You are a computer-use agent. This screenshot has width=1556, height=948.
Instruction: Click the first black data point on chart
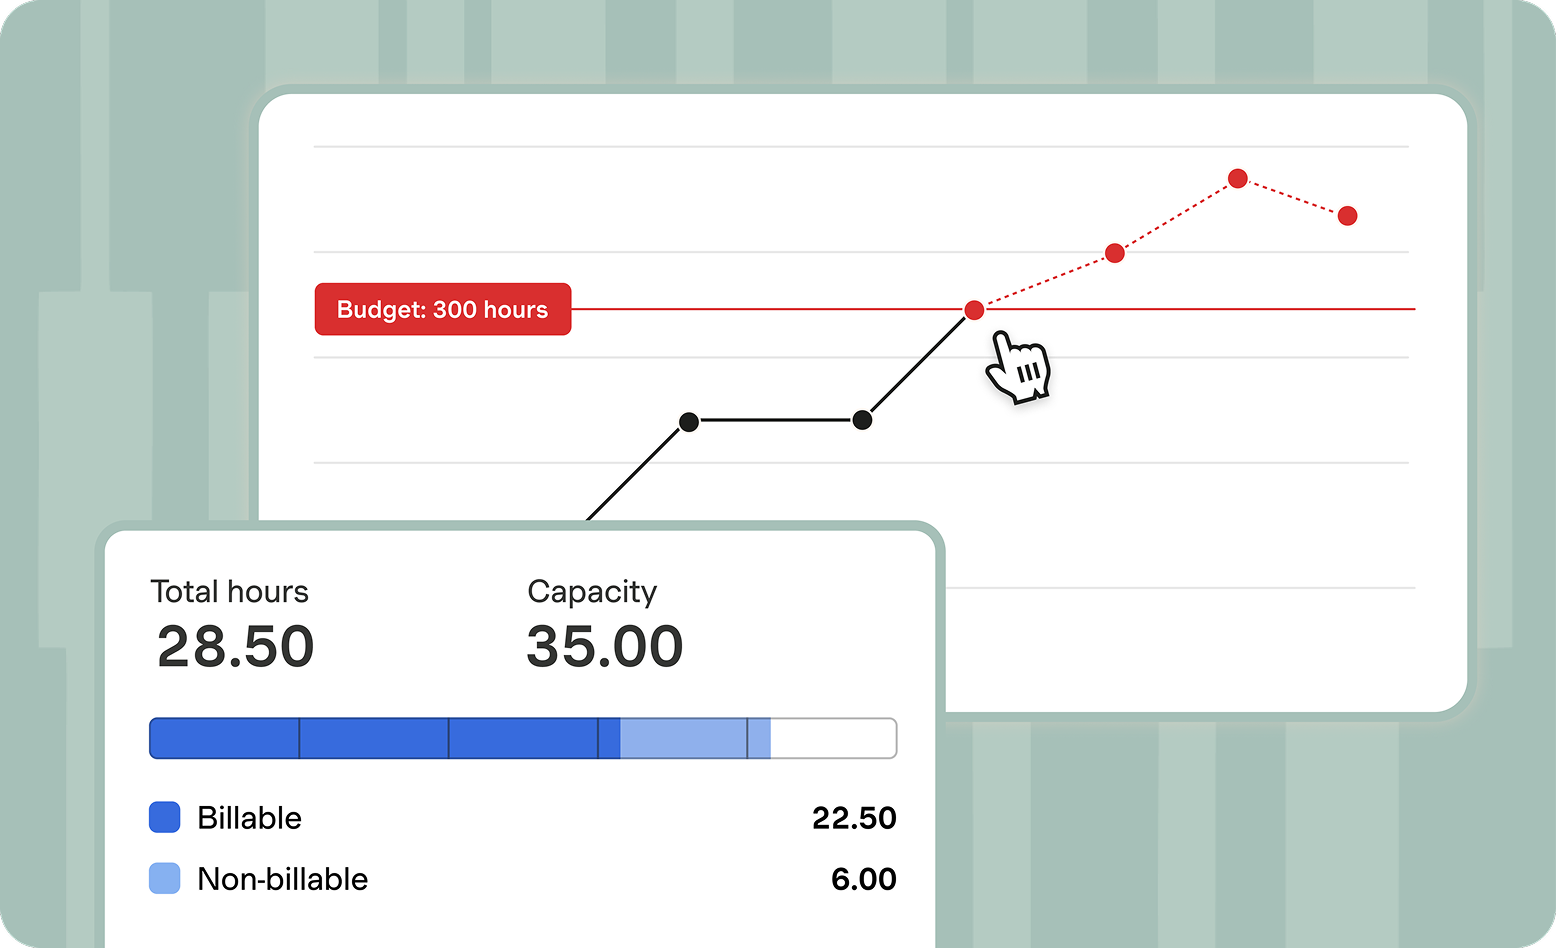pyautogui.click(x=689, y=422)
